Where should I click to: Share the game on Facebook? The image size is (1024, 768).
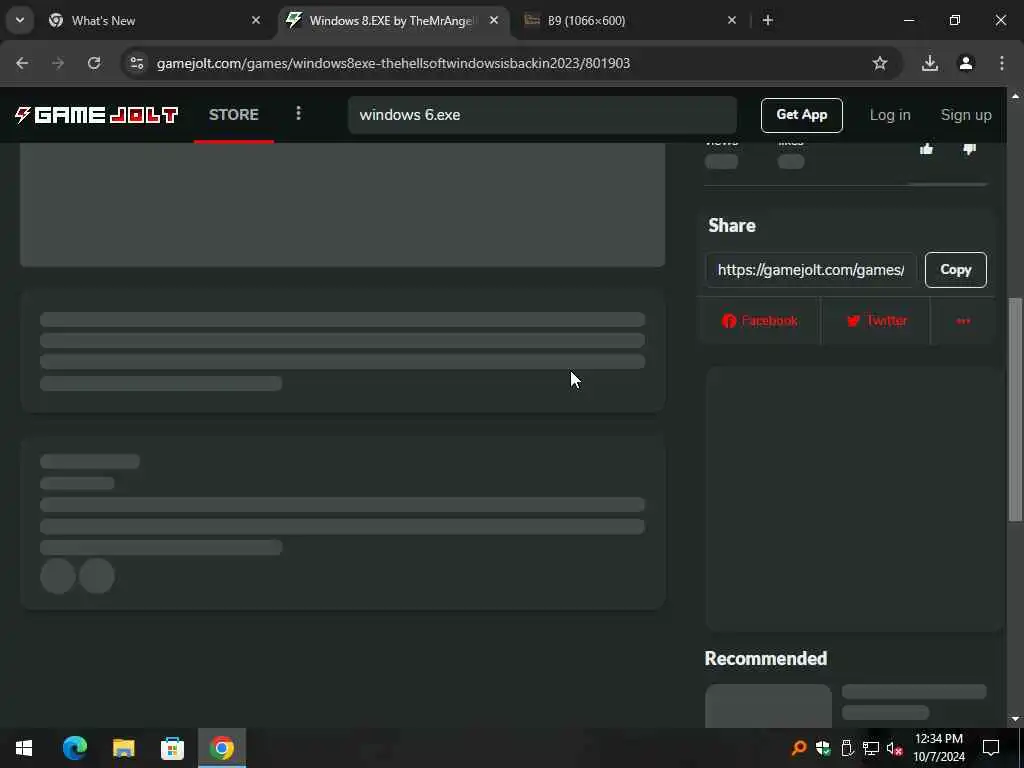(x=760, y=321)
